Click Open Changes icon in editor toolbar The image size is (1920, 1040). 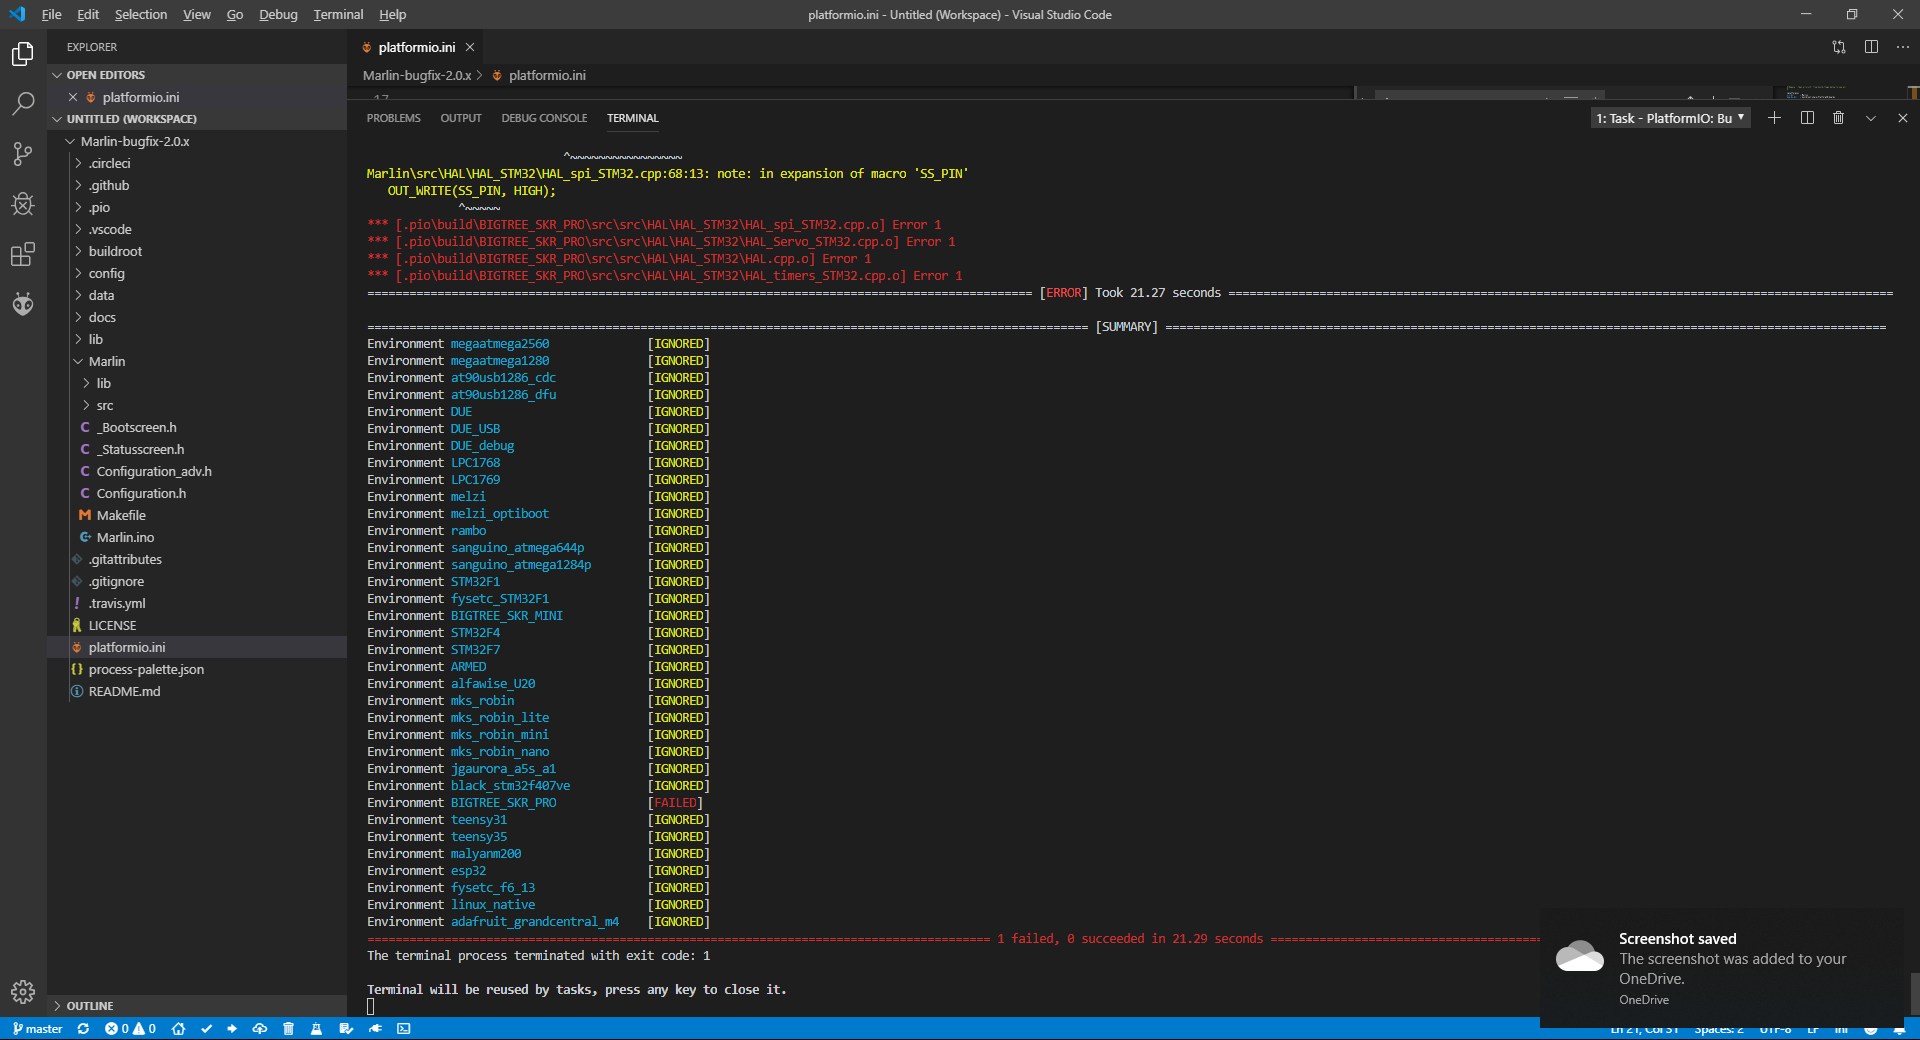pos(1839,47)
